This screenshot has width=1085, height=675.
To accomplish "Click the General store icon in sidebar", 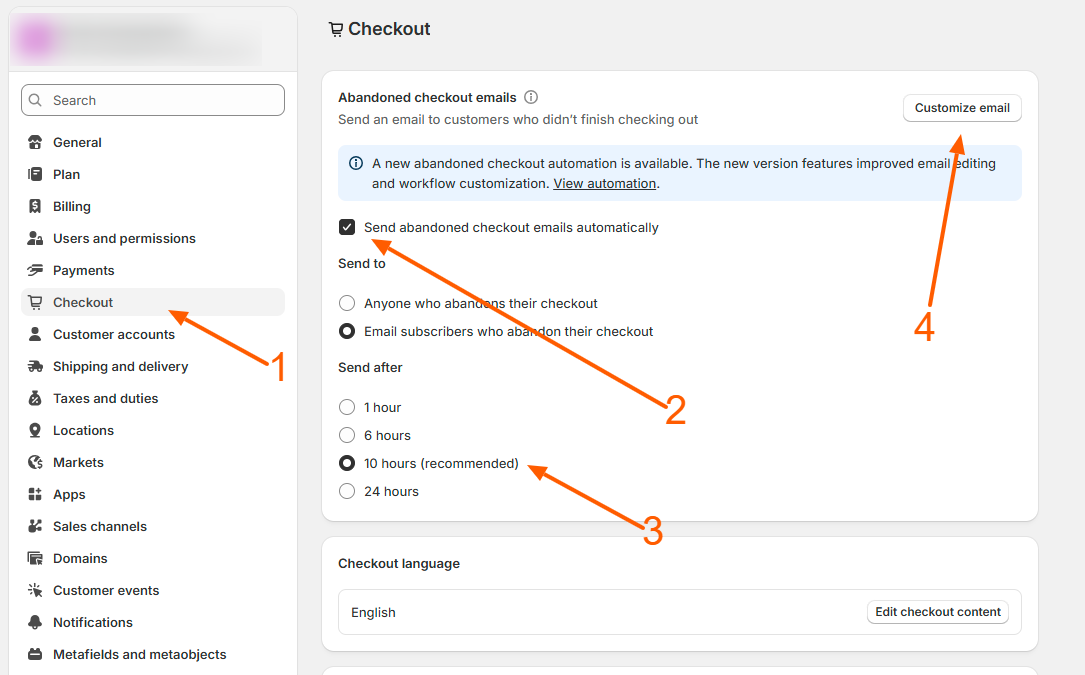I will coord(35,143).
